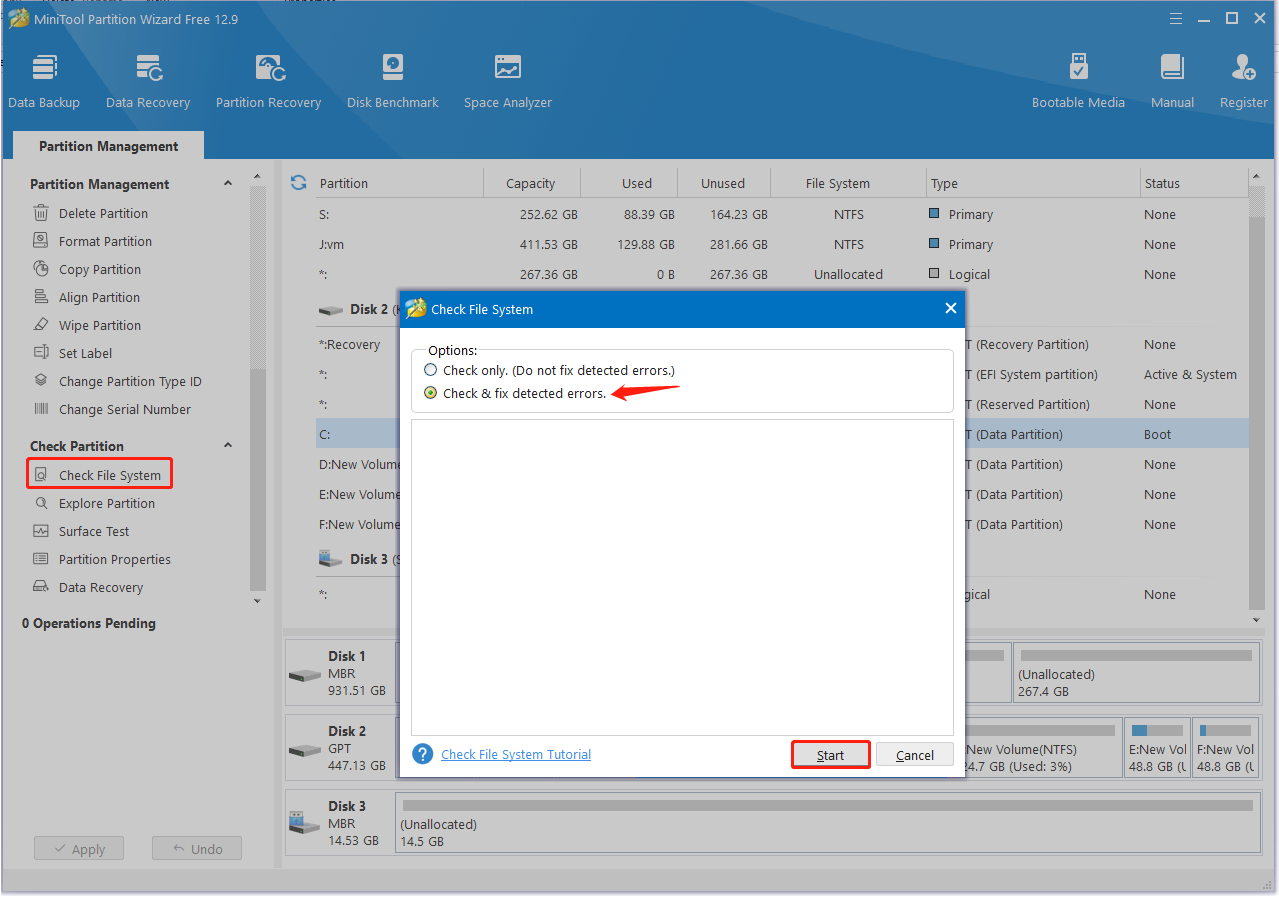
Task: Open the application menu in title bar
Action: (1176, 18)
